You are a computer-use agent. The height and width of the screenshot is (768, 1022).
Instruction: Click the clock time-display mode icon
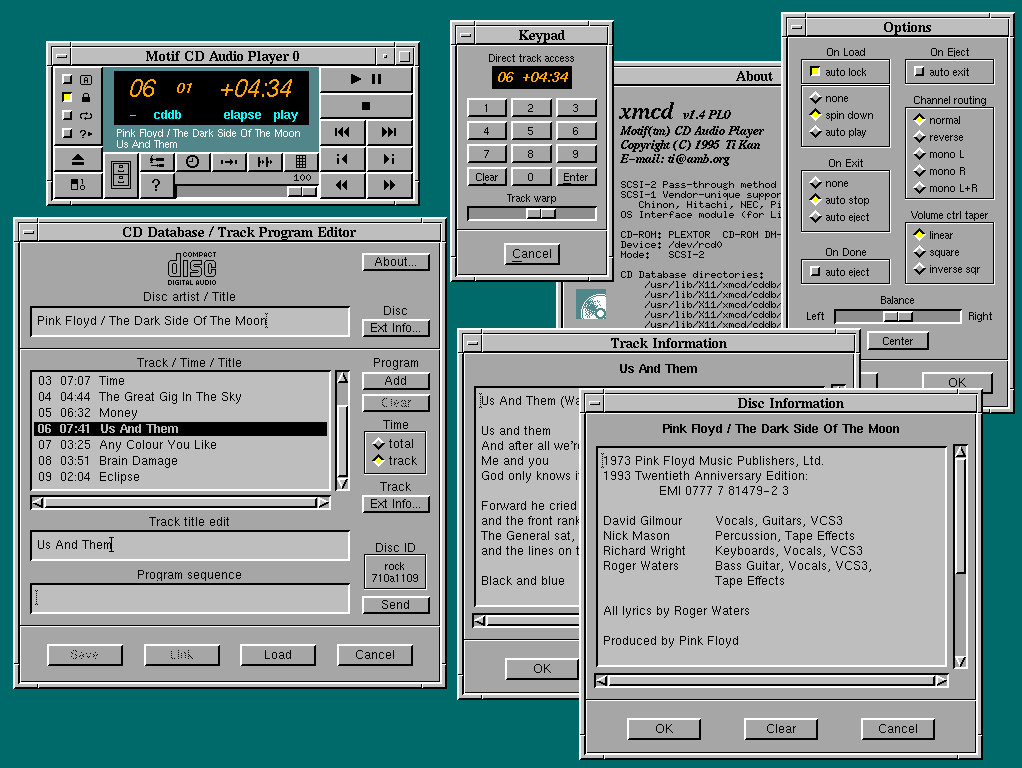tap(192, 161)
